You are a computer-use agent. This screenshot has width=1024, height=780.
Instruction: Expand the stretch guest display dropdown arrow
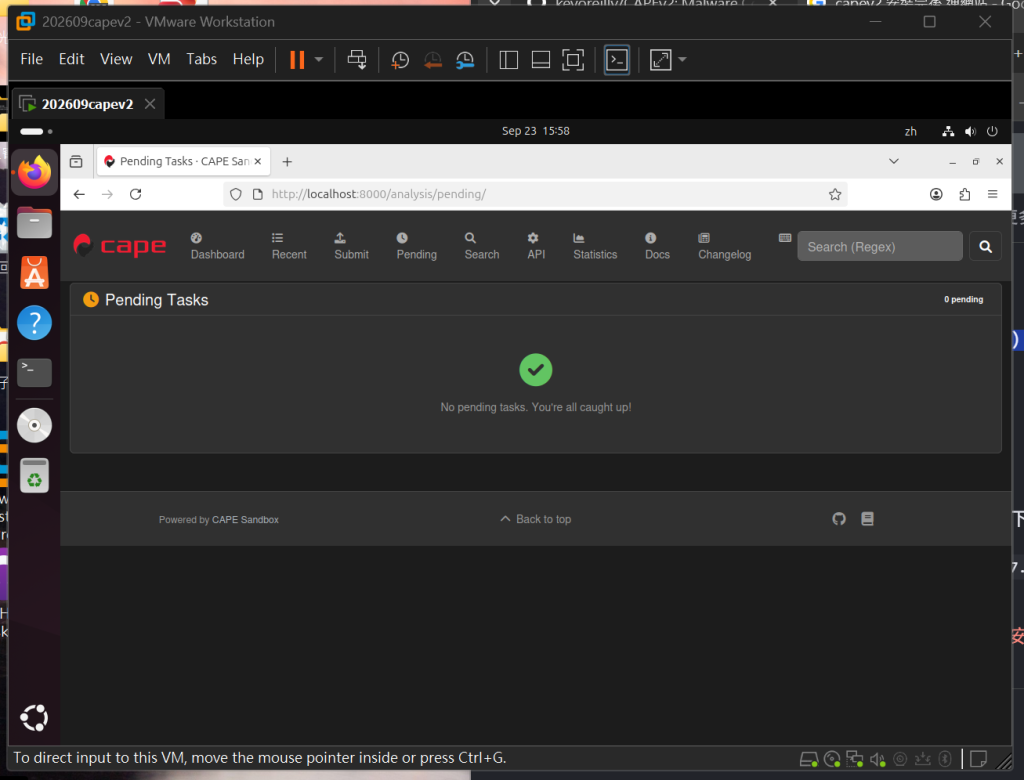pyautogui.click(x=682, y=59)
